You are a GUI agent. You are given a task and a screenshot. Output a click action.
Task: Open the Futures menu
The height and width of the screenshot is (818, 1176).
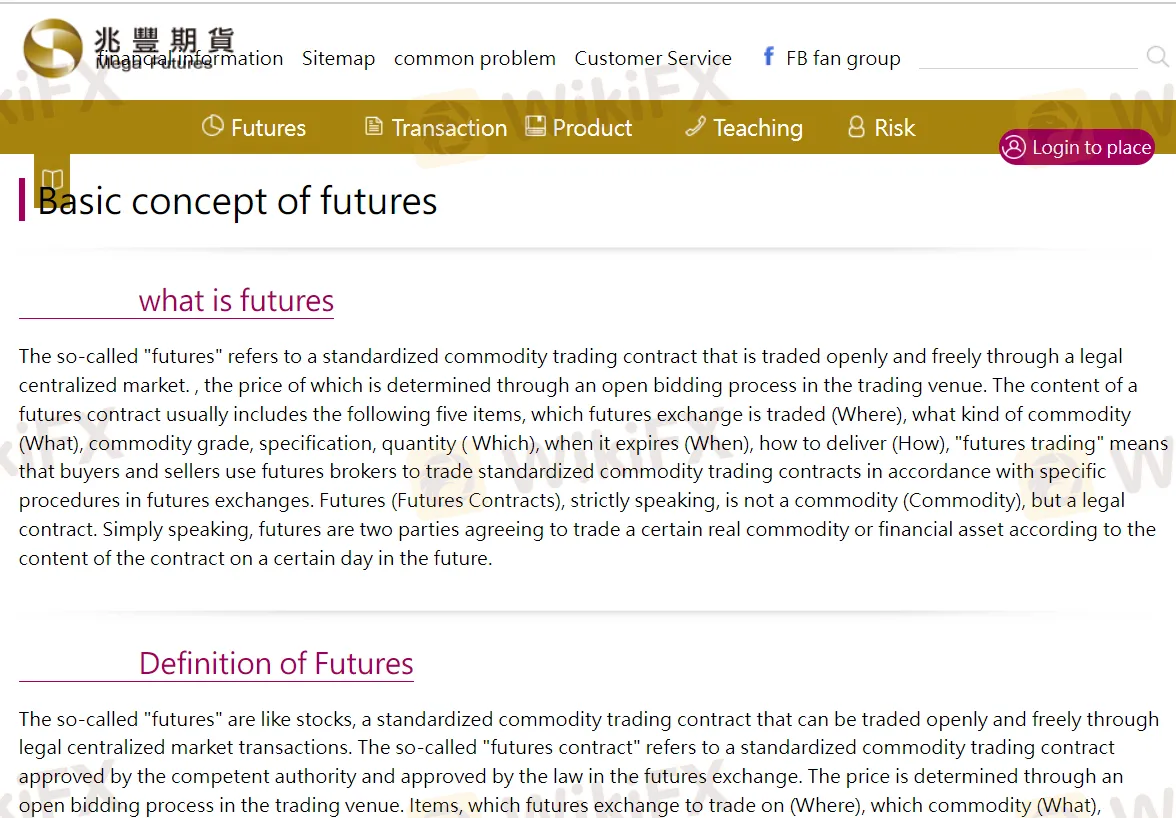pyautogui.click(x=268, y=127)
